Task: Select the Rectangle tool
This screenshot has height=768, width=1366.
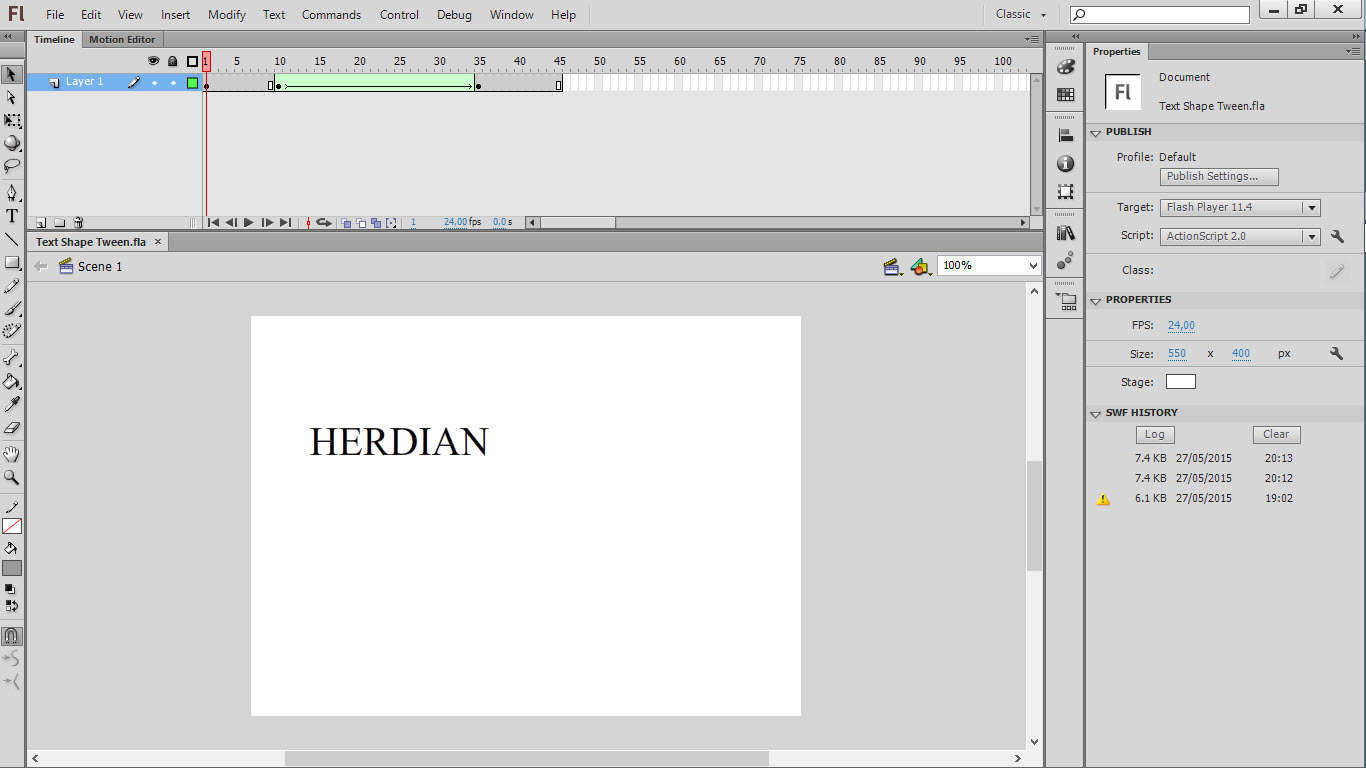Action: pyautogui.click(x=12, y=262)
